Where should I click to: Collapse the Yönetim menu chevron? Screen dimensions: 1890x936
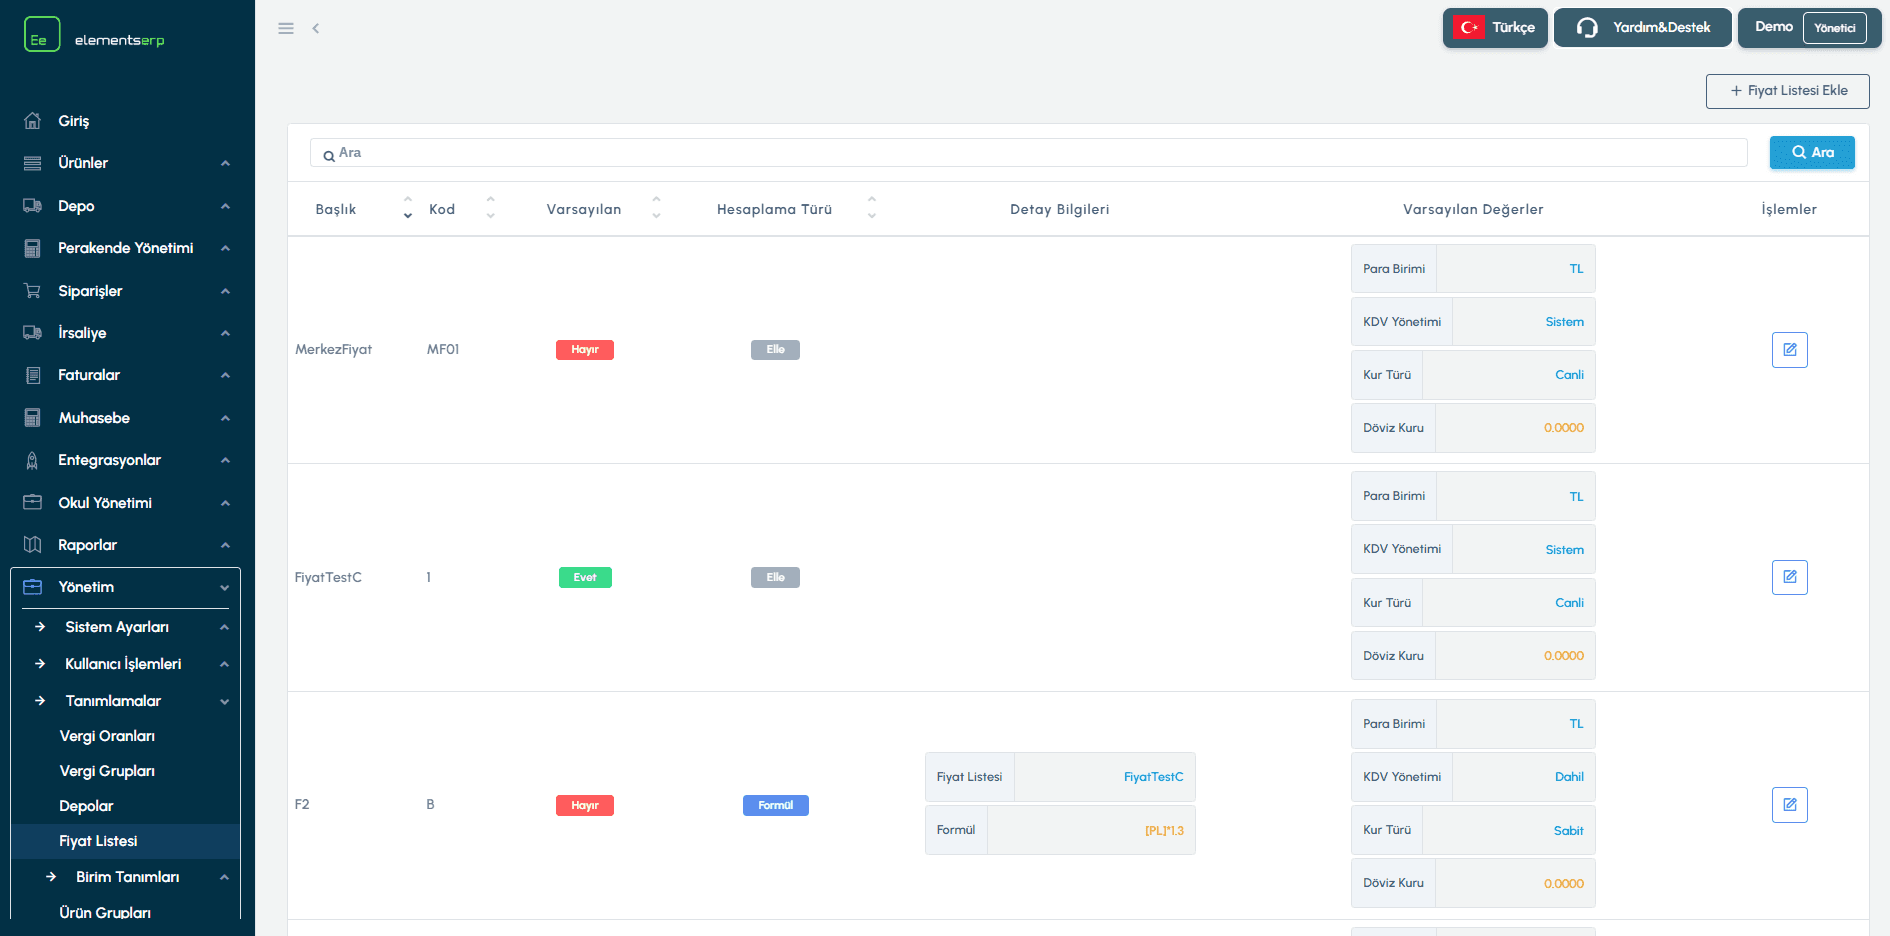225,588
